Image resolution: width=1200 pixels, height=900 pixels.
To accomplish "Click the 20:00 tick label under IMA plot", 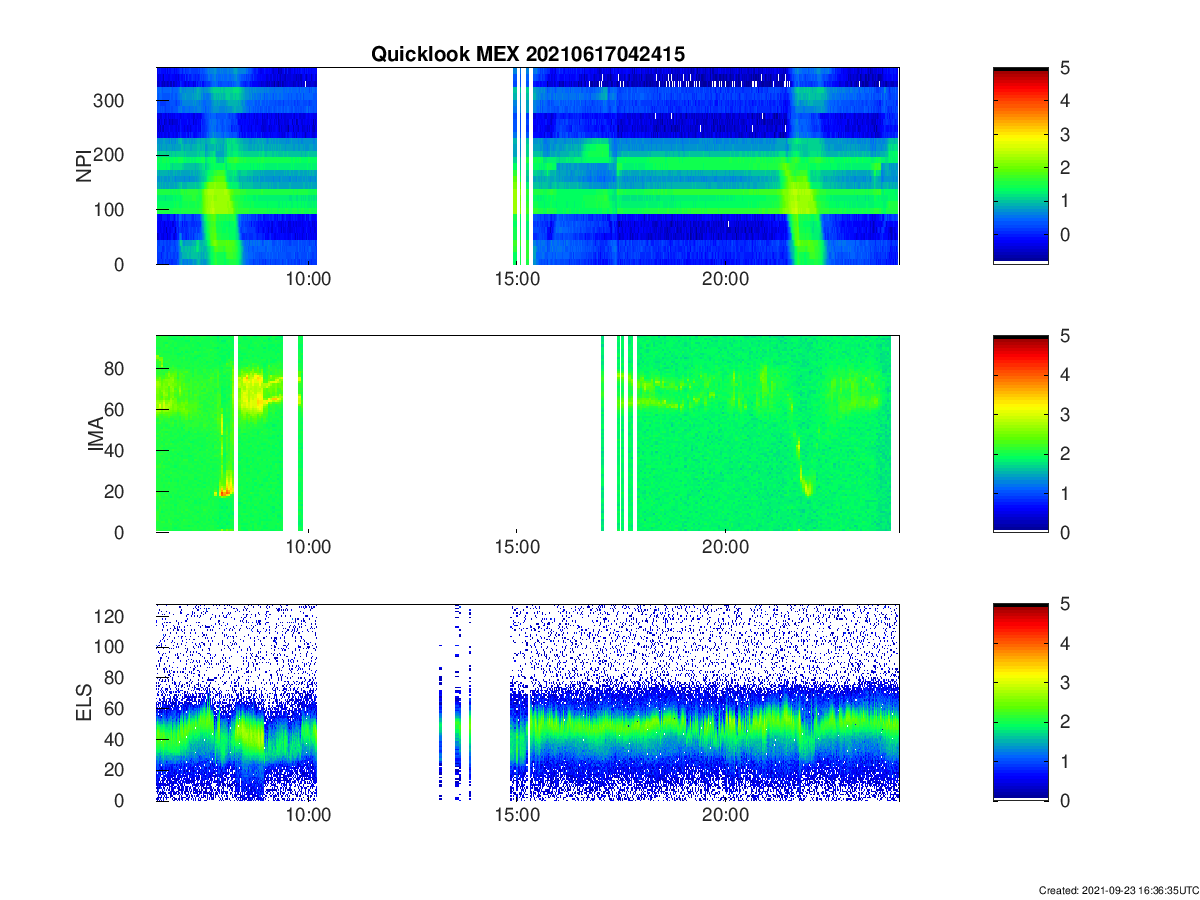I will (725, 547).
